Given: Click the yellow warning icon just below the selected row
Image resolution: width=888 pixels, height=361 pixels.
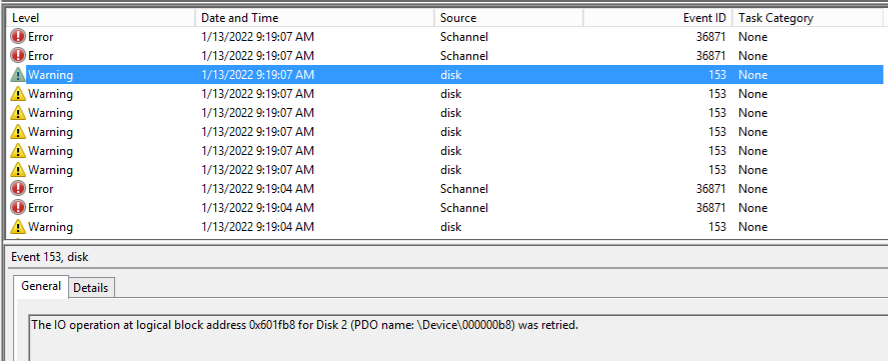Looking at the screenshot, I should (x=18, y=94).
